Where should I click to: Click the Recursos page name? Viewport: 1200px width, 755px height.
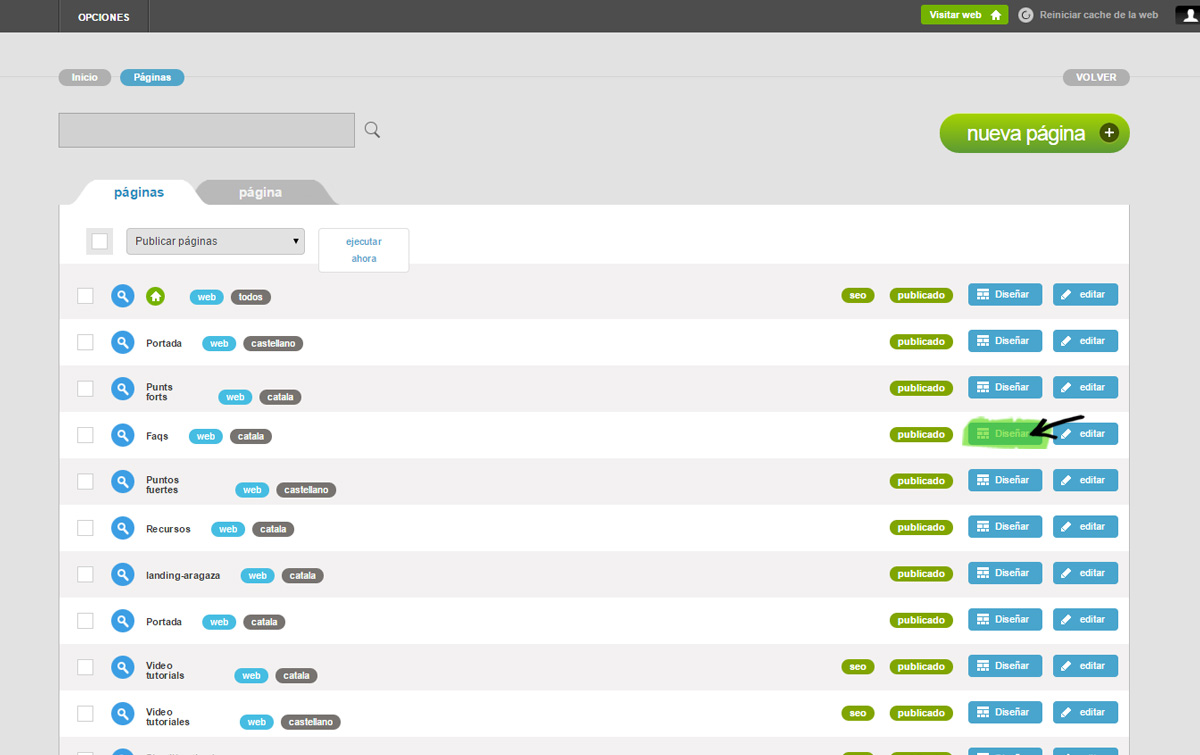(168, 529)
